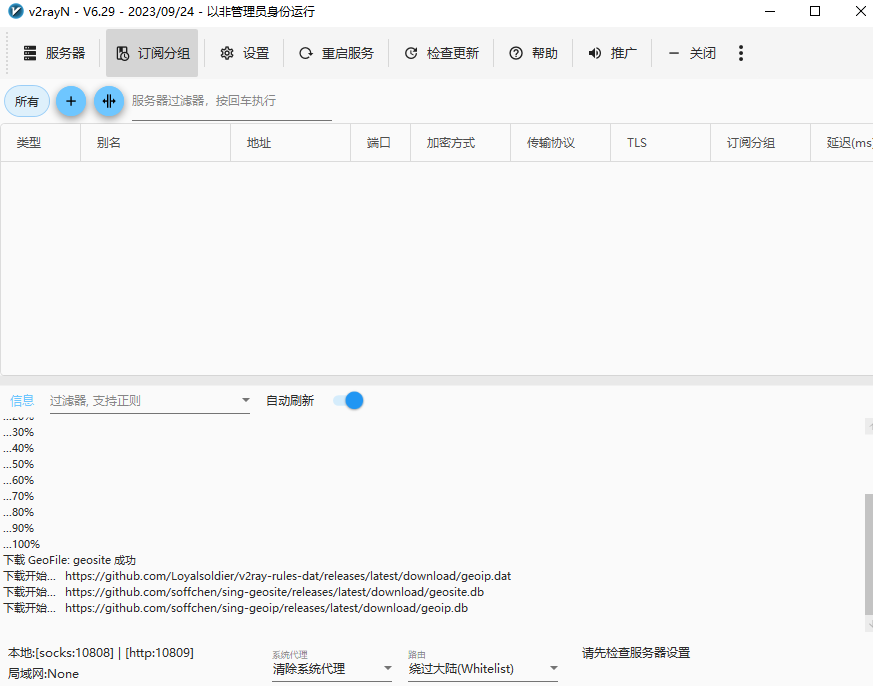
Task: Open the 路由 routing dropdown
Action: click(x=483, y=668)
